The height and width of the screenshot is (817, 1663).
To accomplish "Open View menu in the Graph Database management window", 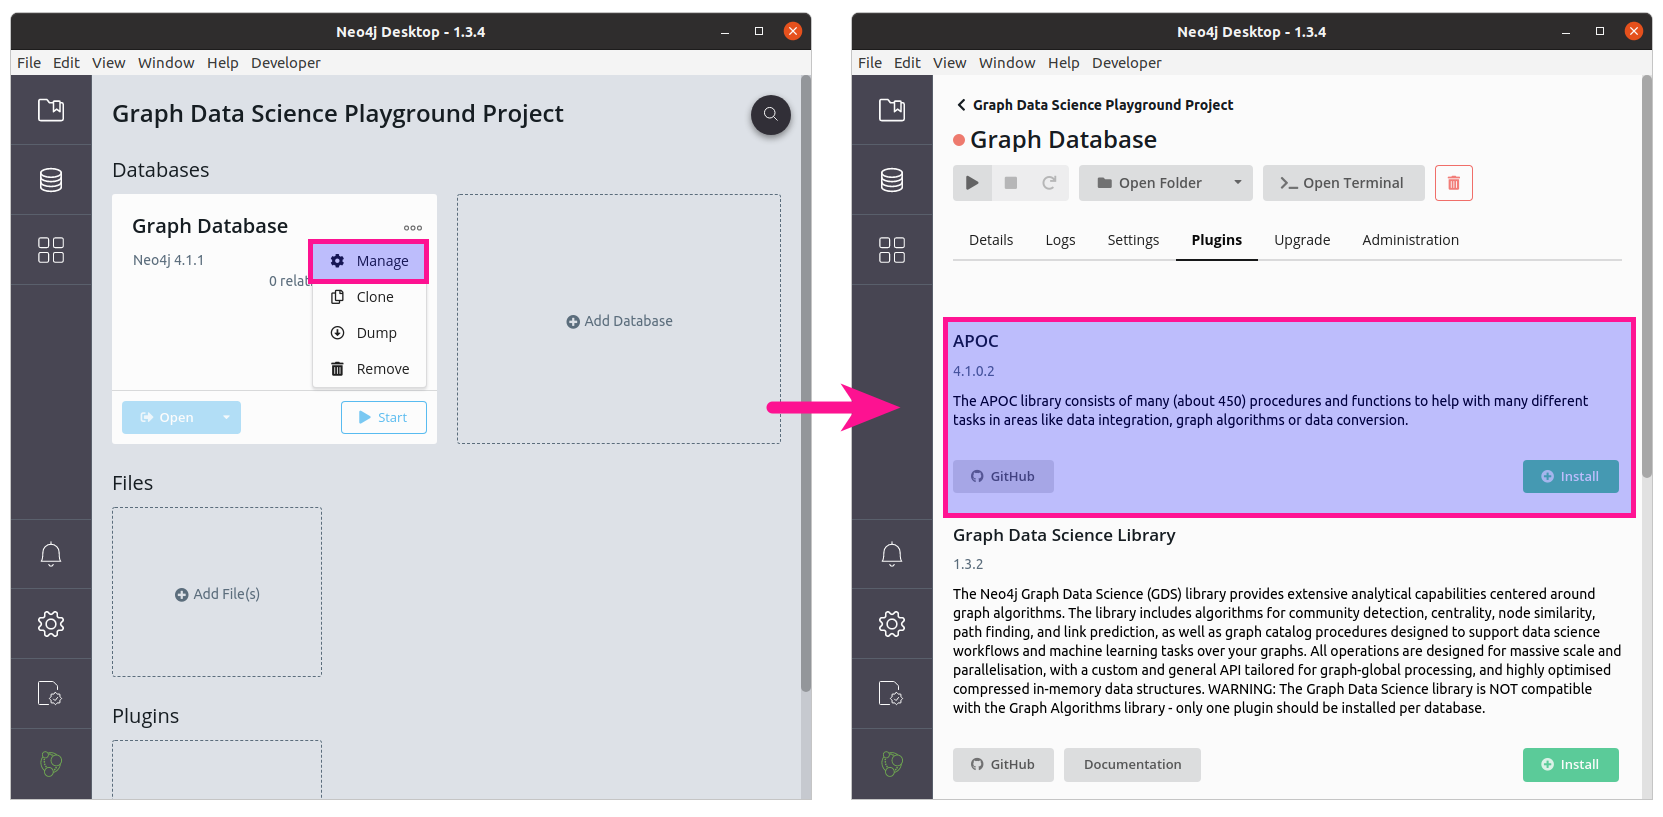I will [950, 63].
